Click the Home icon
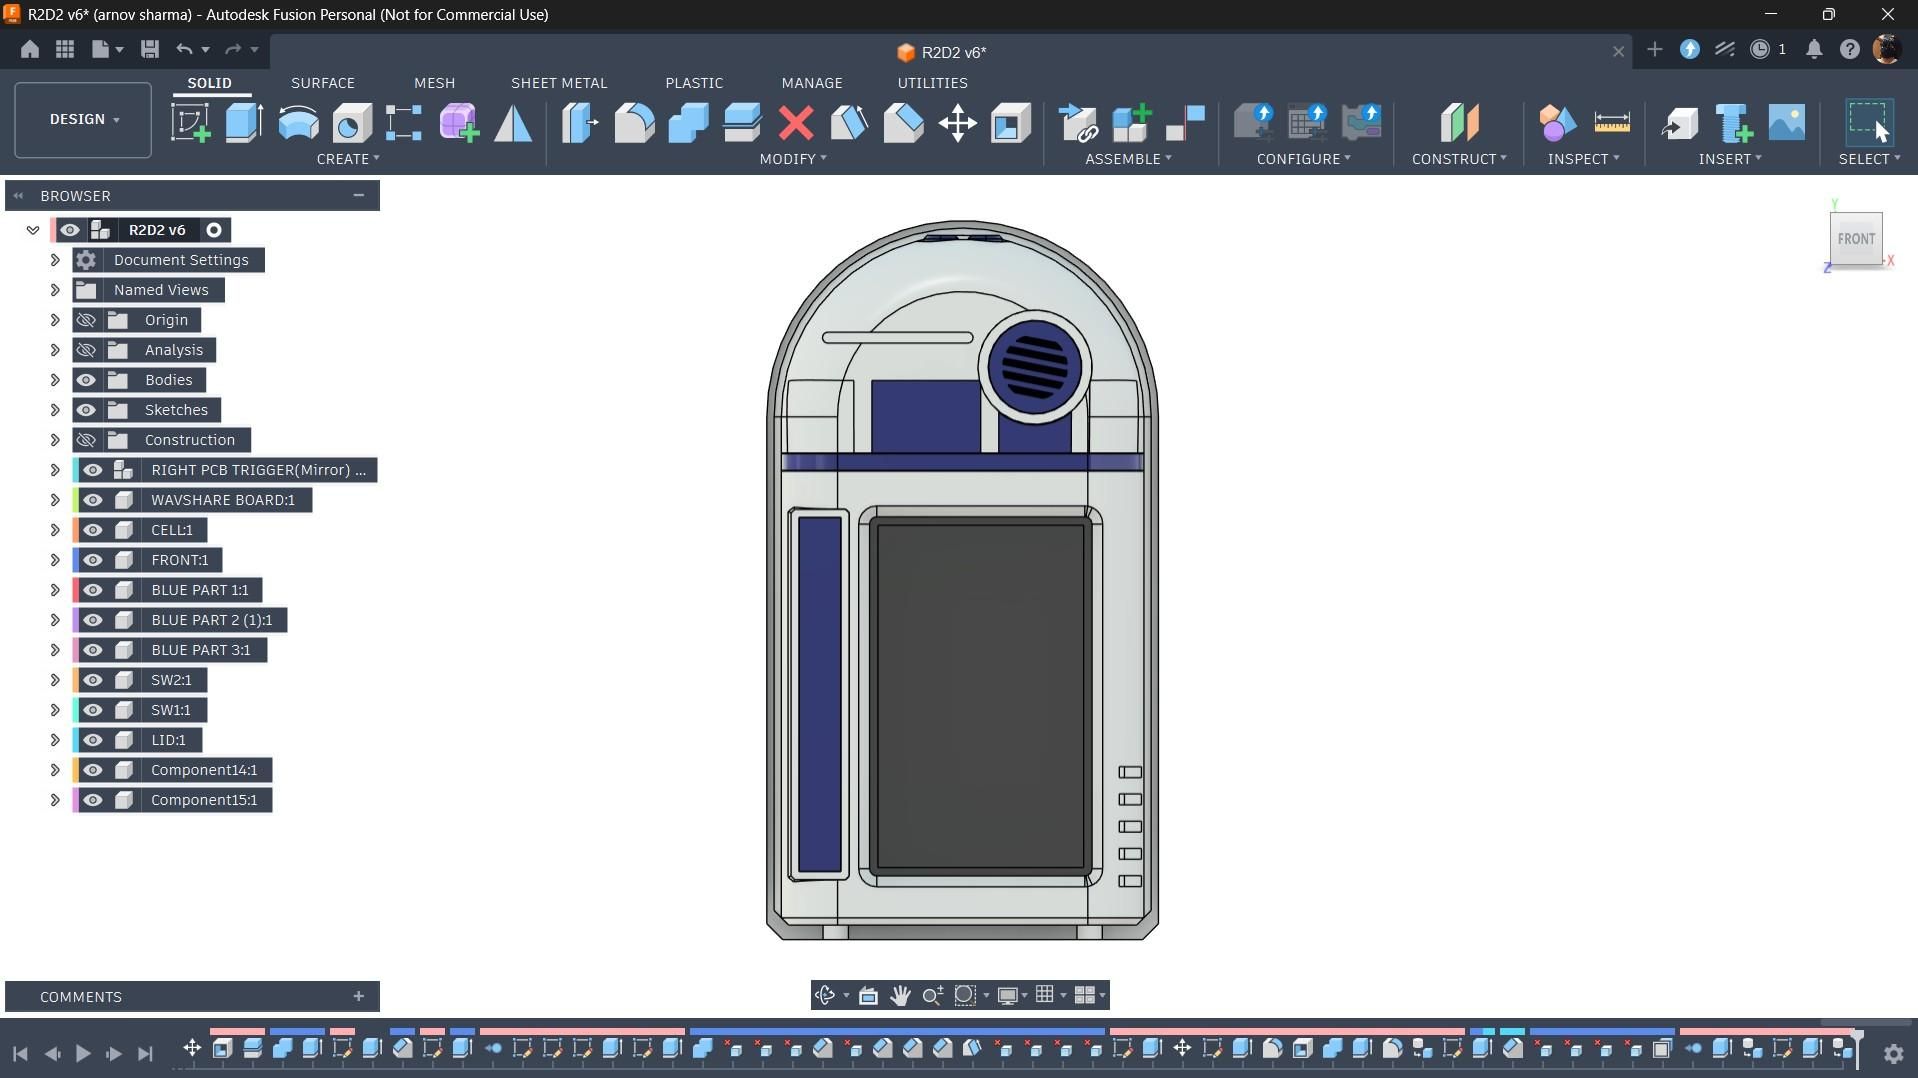 [x=30, y=49]
